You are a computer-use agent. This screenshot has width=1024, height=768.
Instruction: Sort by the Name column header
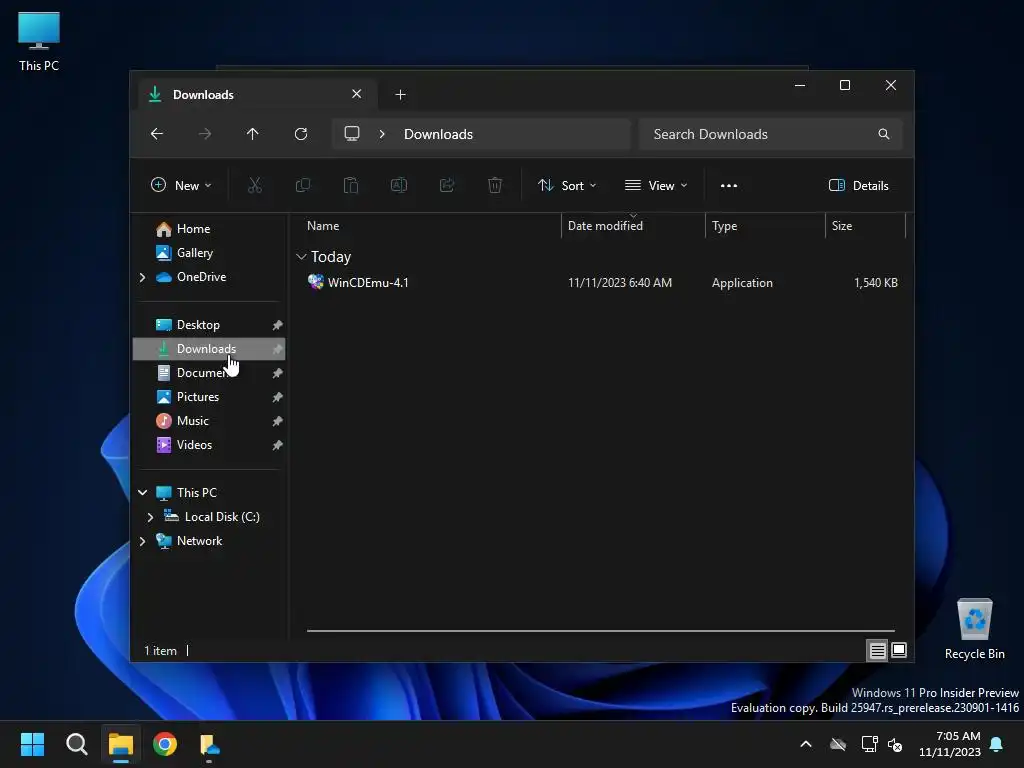323,226
